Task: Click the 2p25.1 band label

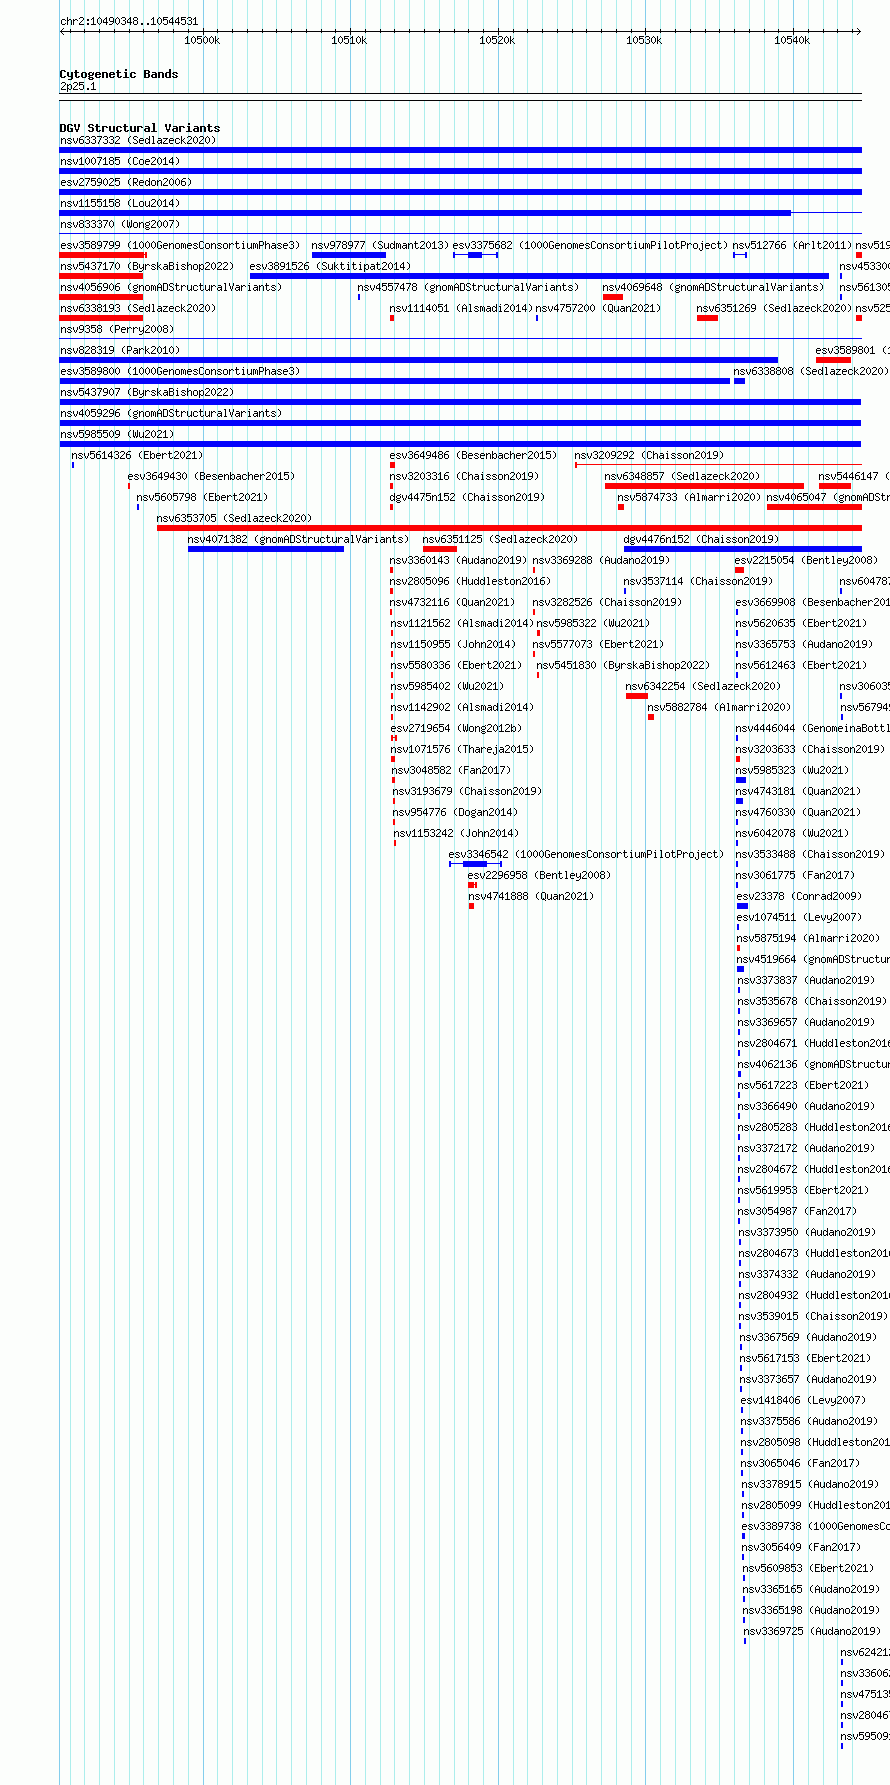Action: (78, 87)
